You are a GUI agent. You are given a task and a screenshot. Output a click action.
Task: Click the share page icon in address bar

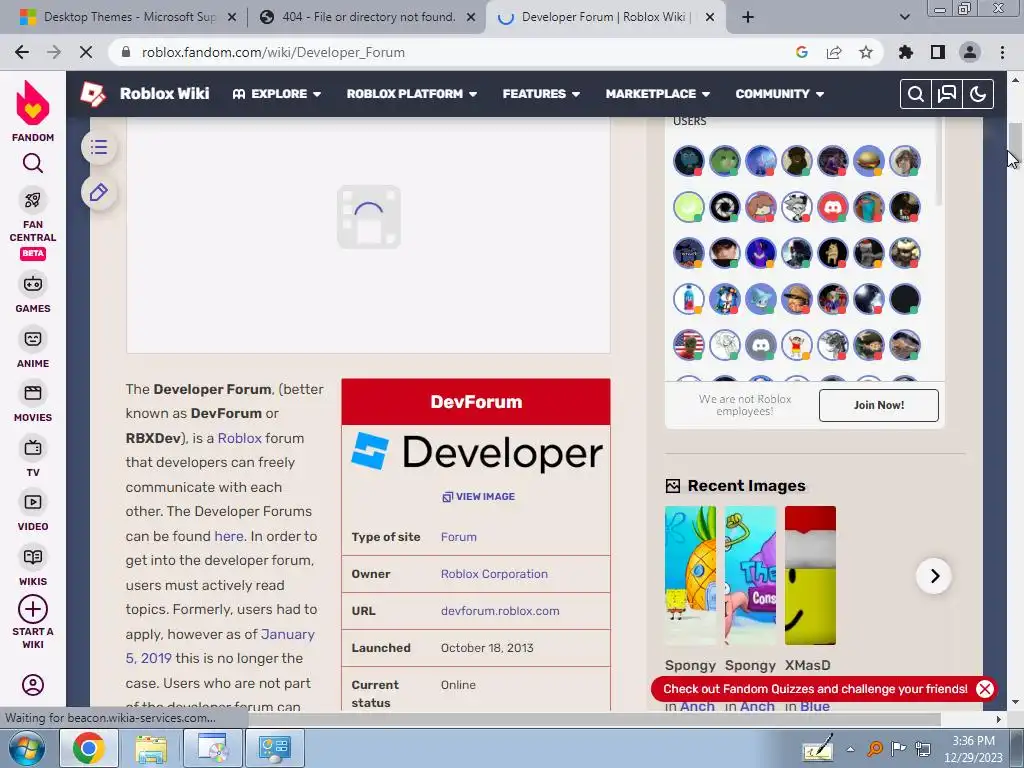[x=834, y=52]
